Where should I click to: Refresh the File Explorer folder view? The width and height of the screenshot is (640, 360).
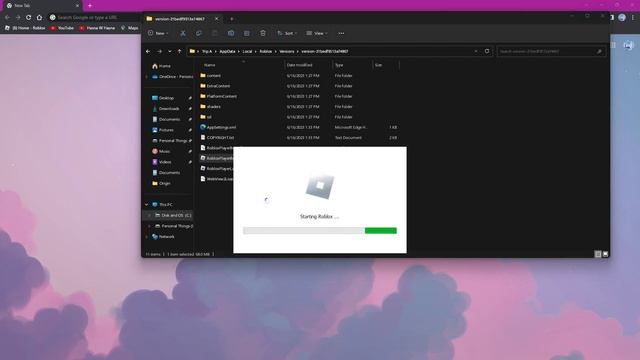pyautogui.click(x=487, y=51)
